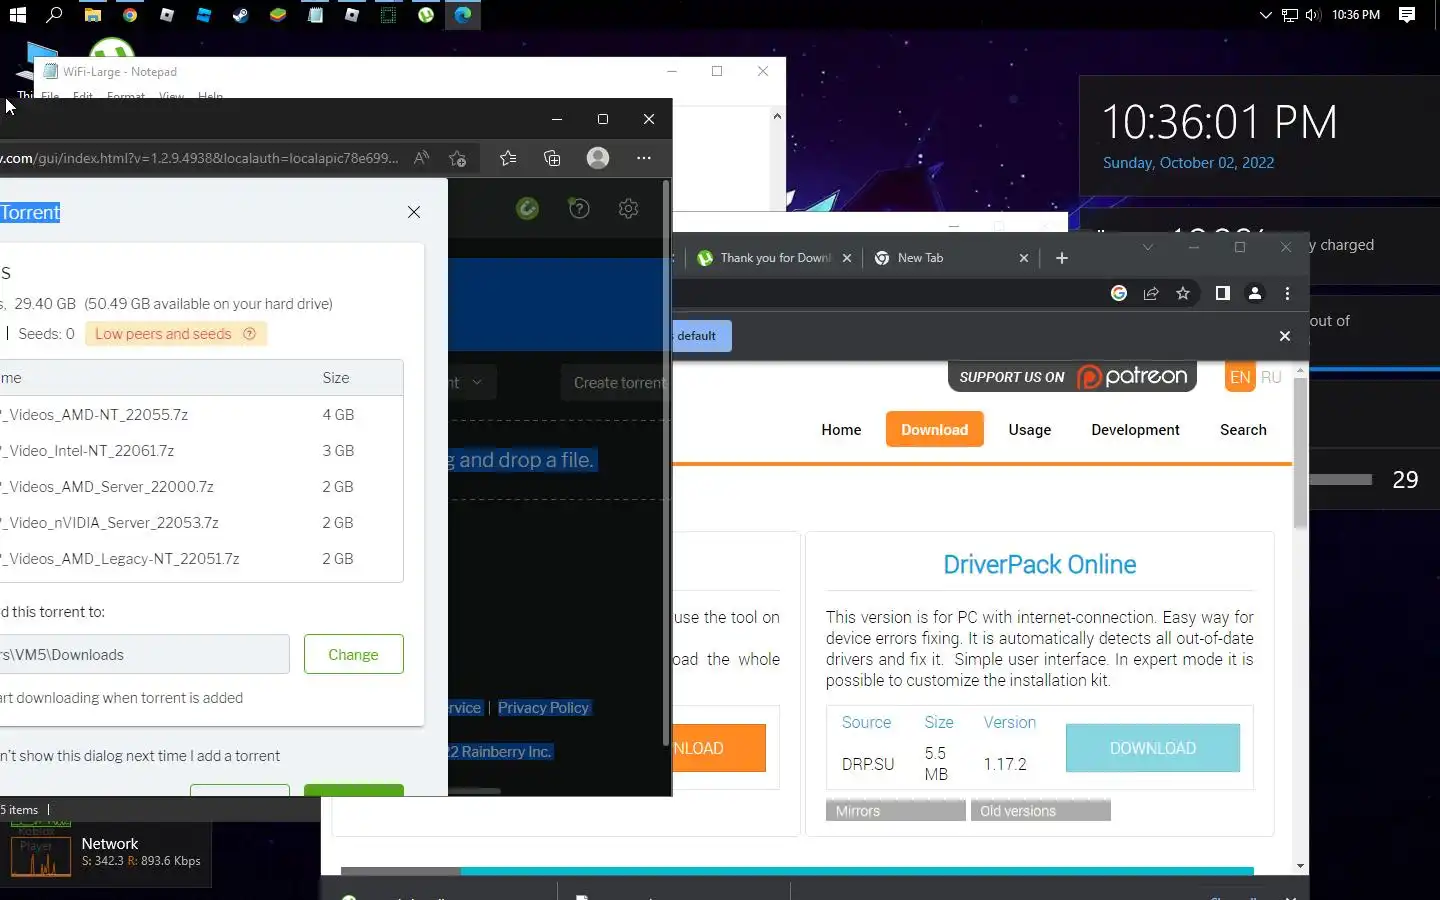Select Download menu item on site
This screenshot has height=900, width=1440.
(x=934, y=429)
